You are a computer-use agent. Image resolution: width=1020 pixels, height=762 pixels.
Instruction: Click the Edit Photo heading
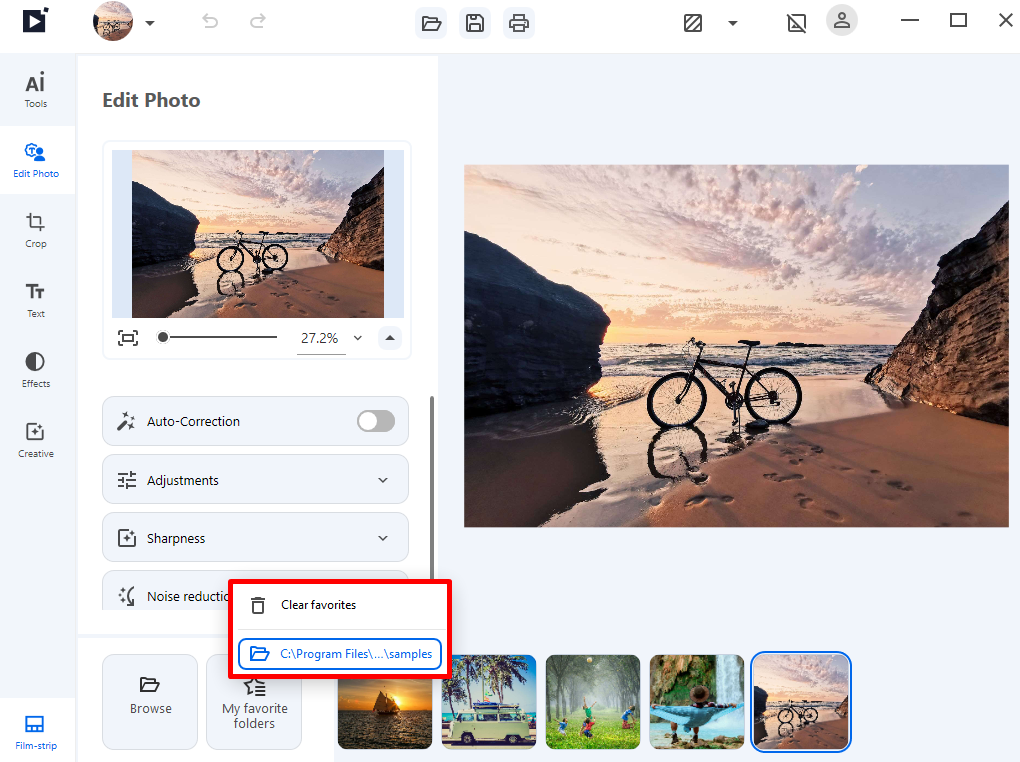coord(152,100)
